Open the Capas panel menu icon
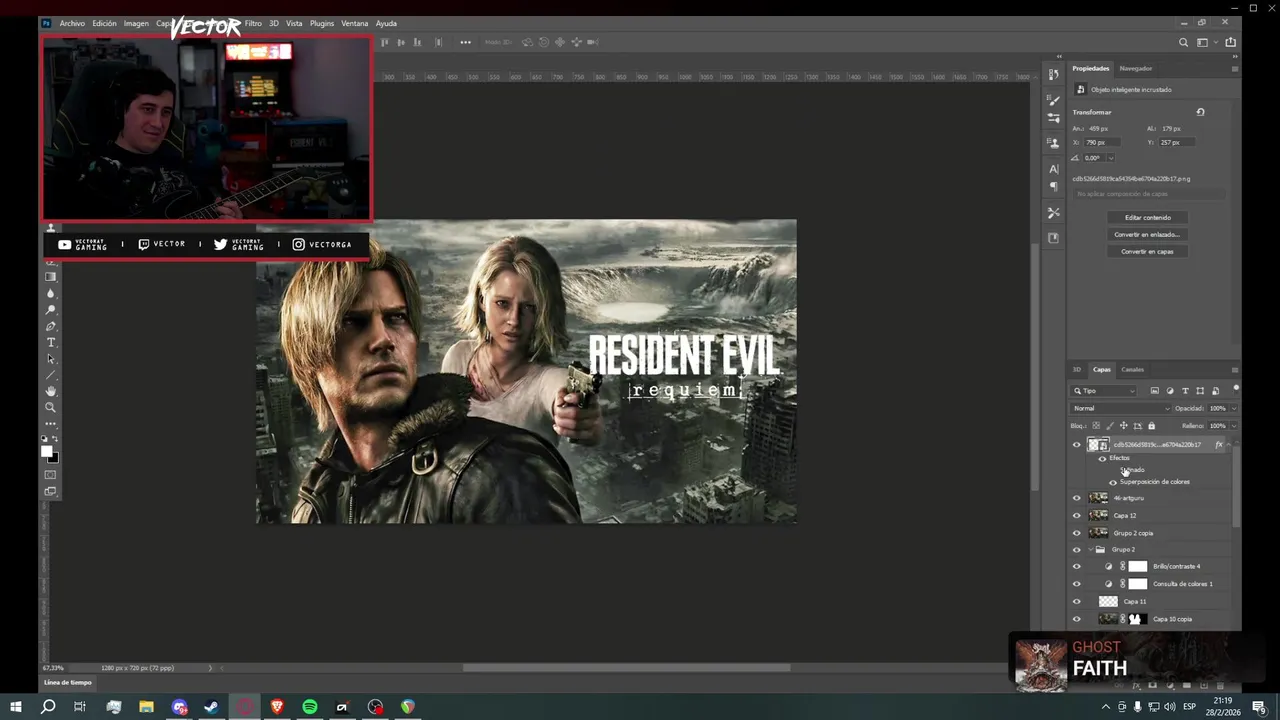Screen dimensions: 1280x720 (x=1235, y=369)
